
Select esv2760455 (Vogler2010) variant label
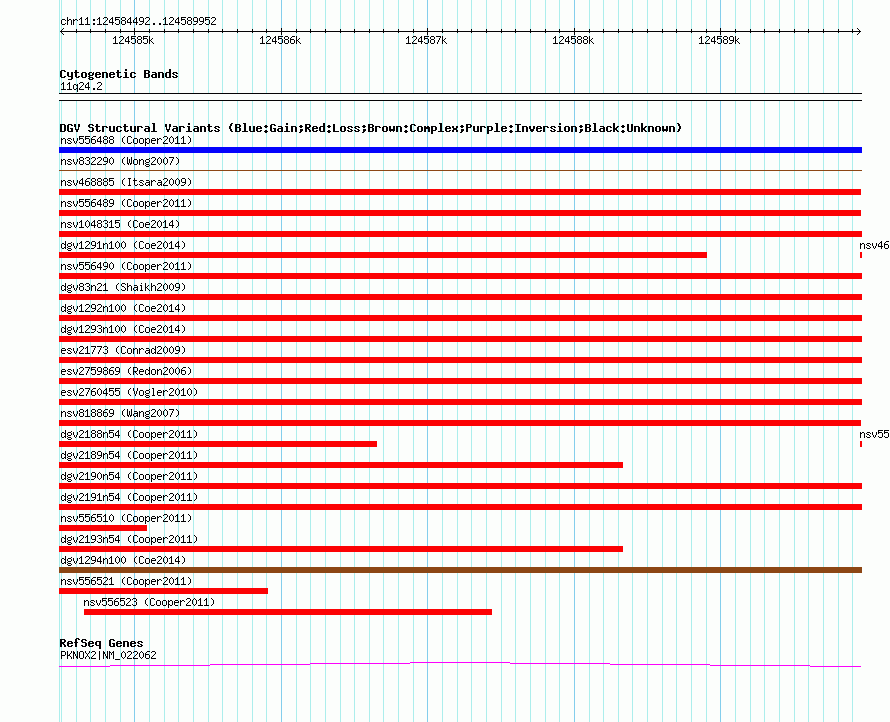129,392
